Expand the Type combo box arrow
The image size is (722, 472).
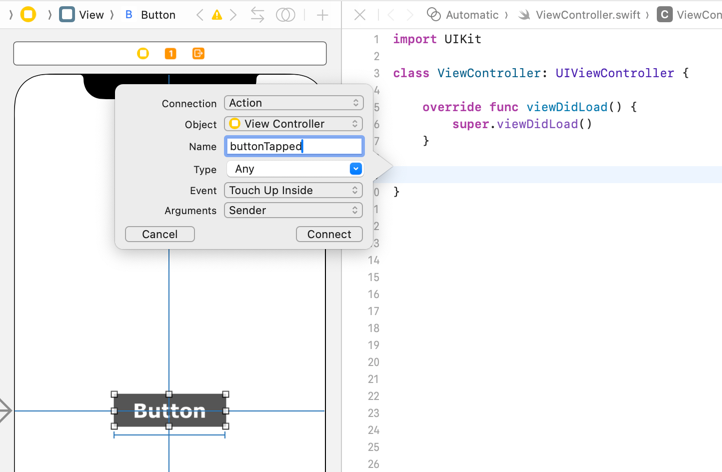(x=355, y=169)
